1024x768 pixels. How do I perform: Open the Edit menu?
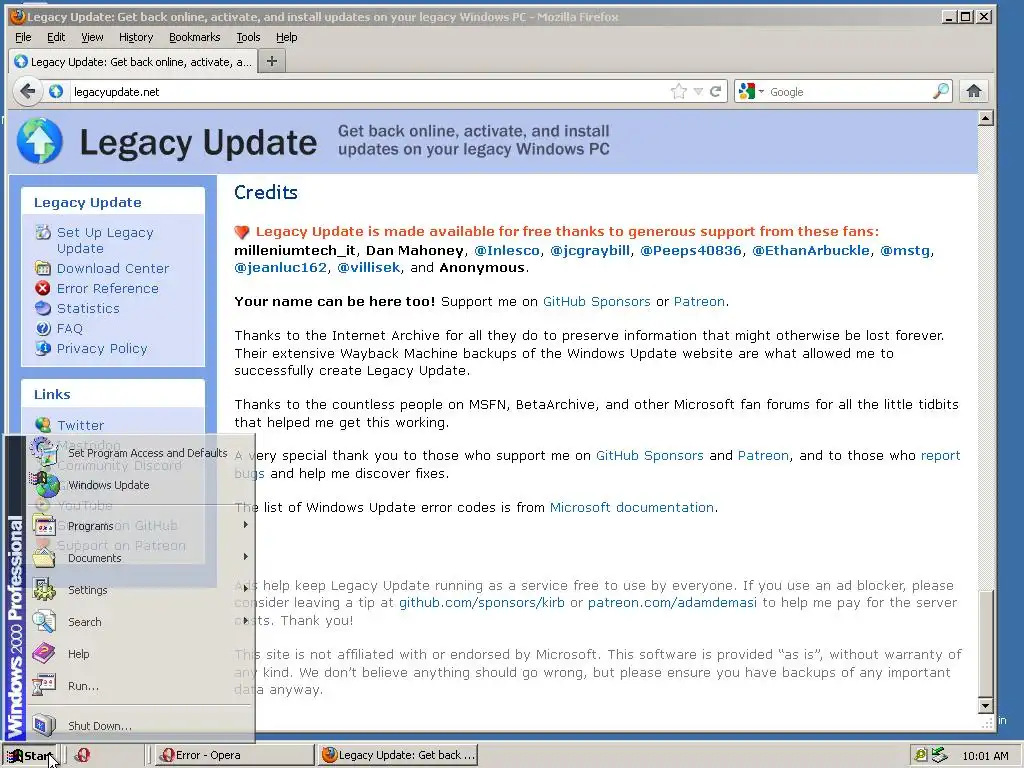pos(56,37)
